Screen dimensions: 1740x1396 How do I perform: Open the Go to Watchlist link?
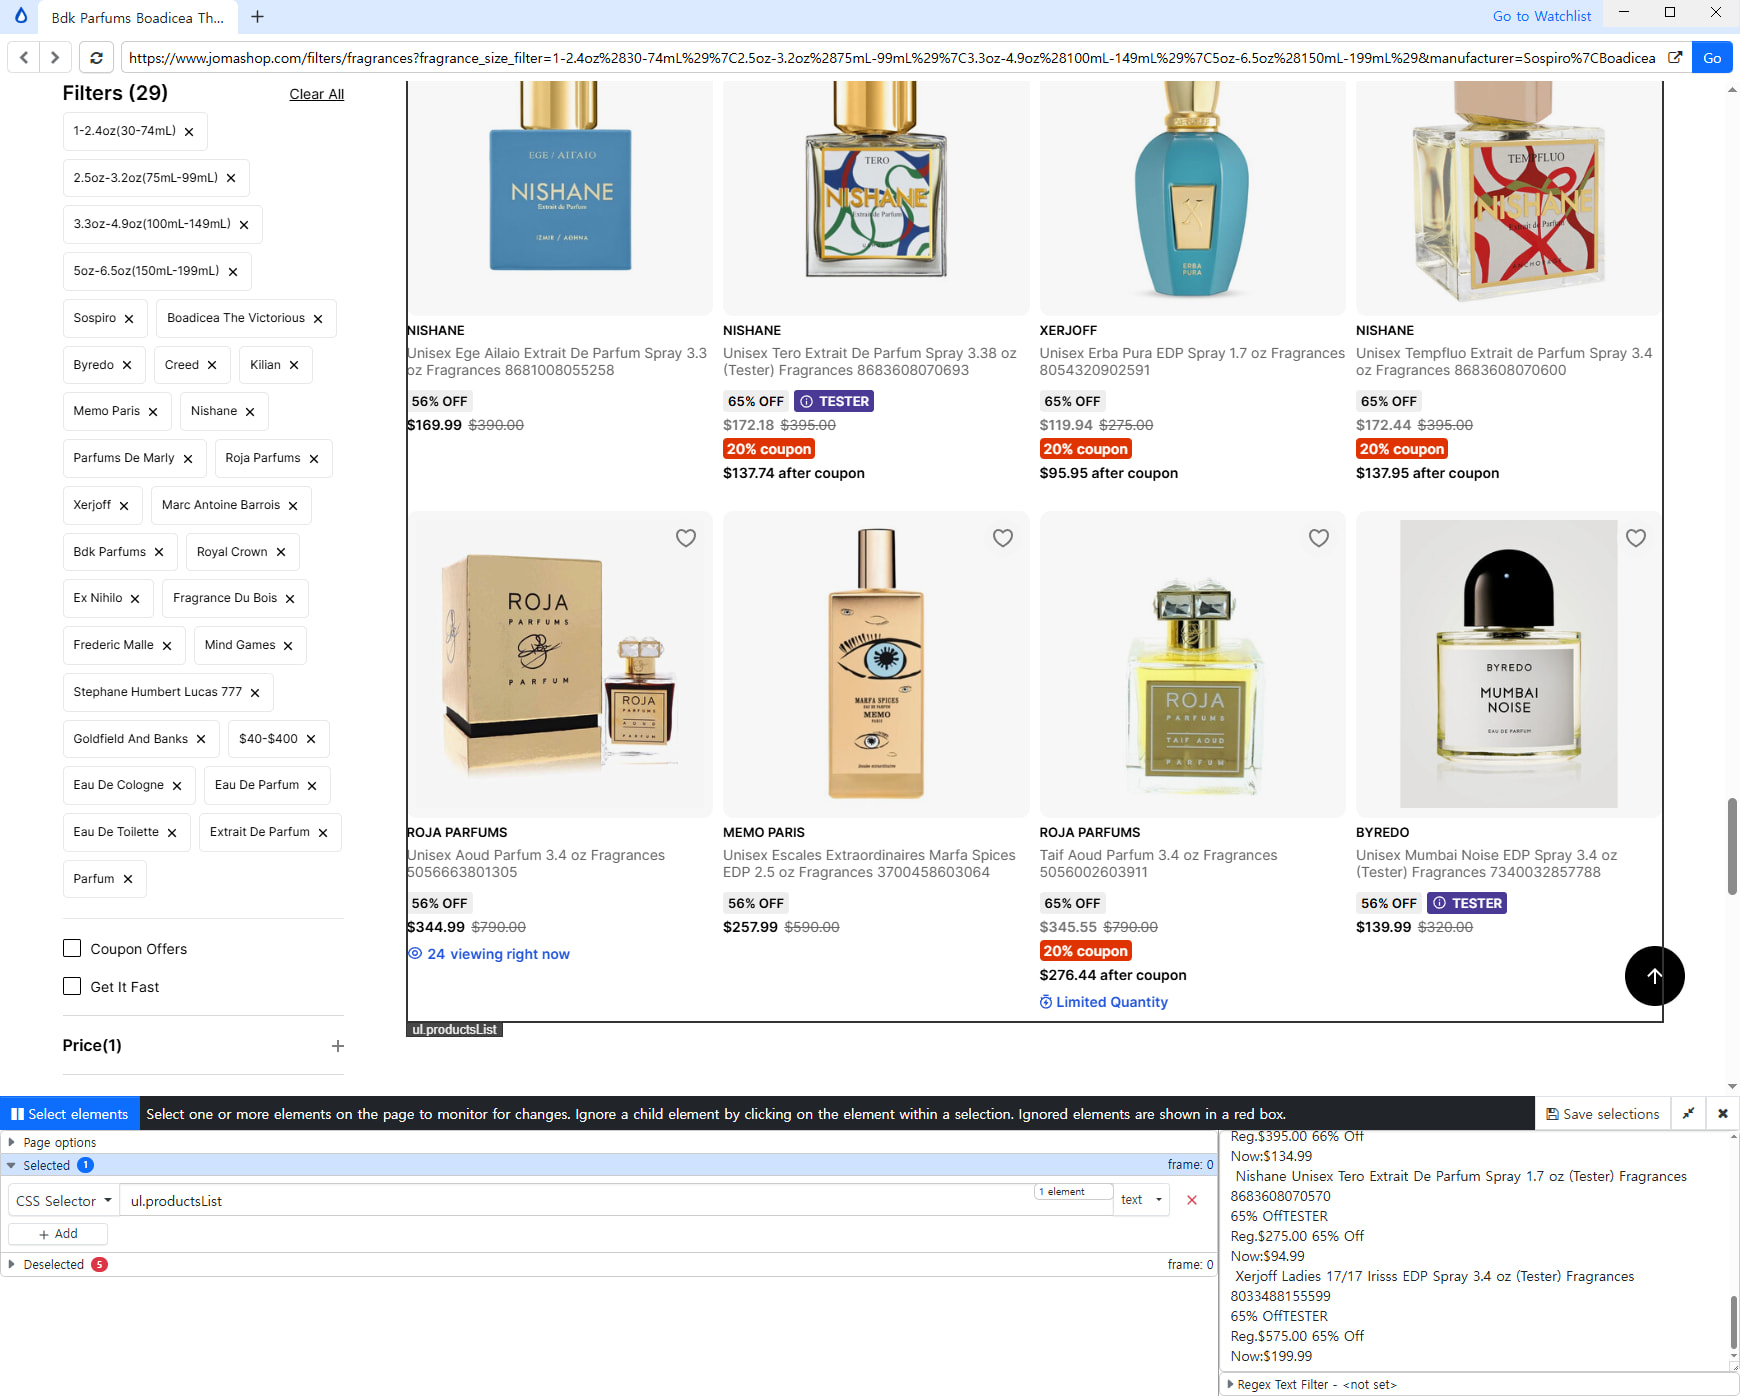pyautogui.click(x=1542, y=16)
